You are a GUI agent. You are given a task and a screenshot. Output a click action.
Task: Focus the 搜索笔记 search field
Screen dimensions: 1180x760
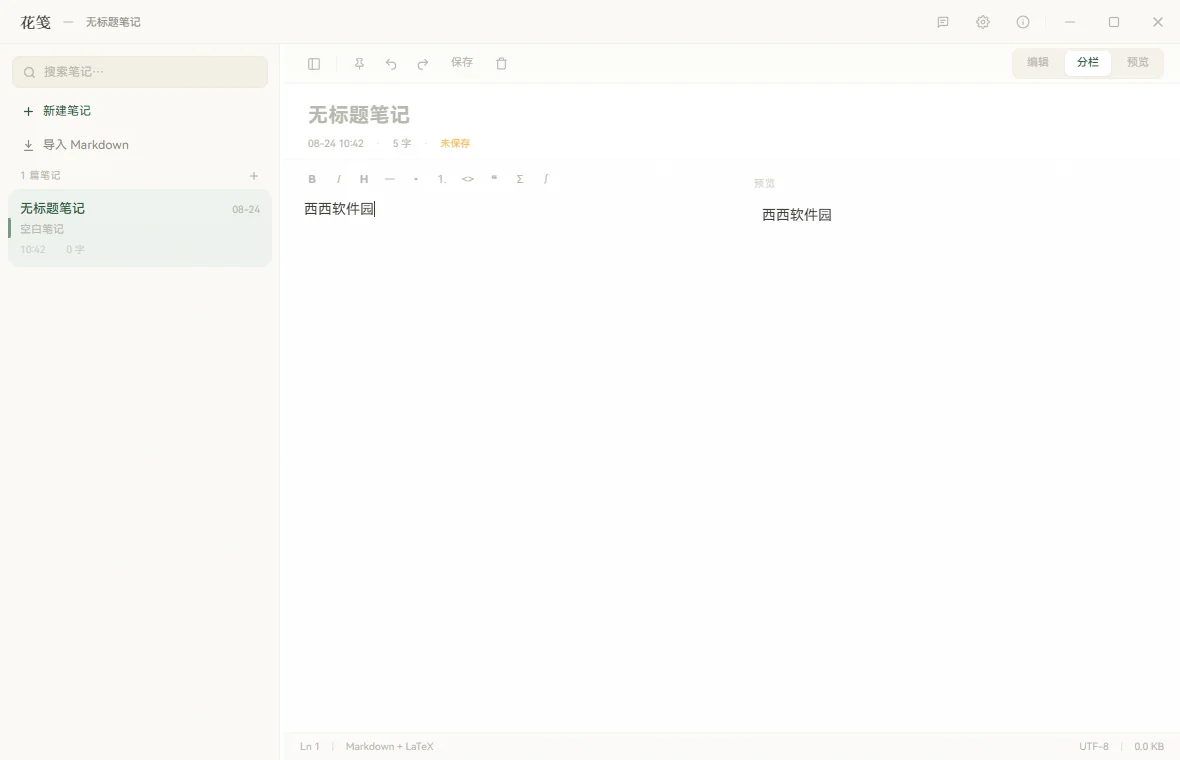(x=140, y=72)
